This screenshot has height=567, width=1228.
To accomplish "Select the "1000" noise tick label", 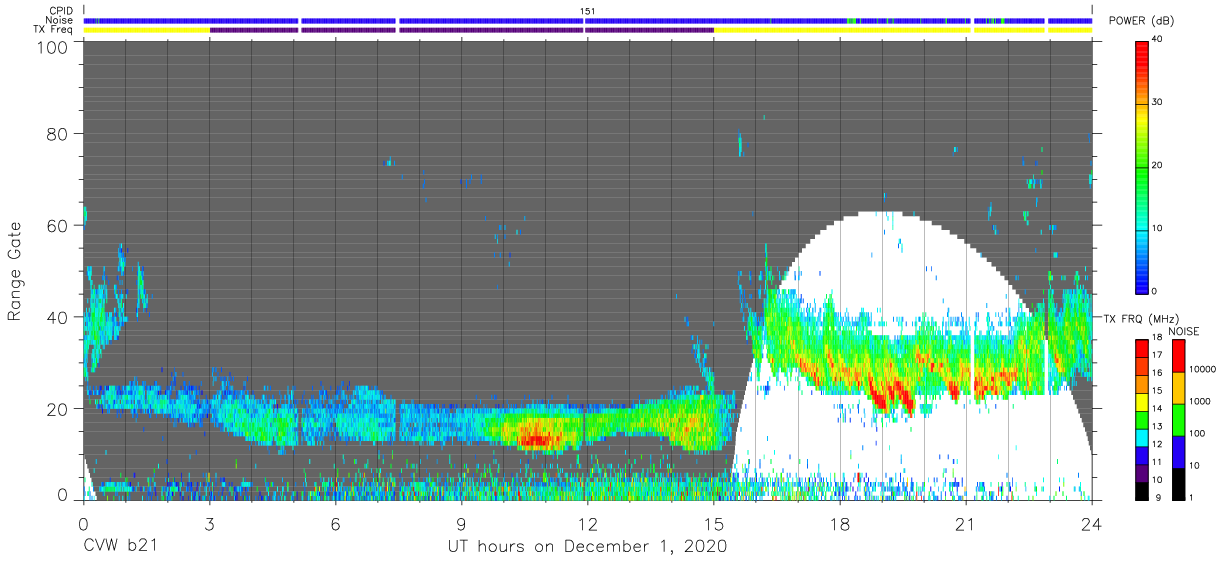I will click(1201, 402).
